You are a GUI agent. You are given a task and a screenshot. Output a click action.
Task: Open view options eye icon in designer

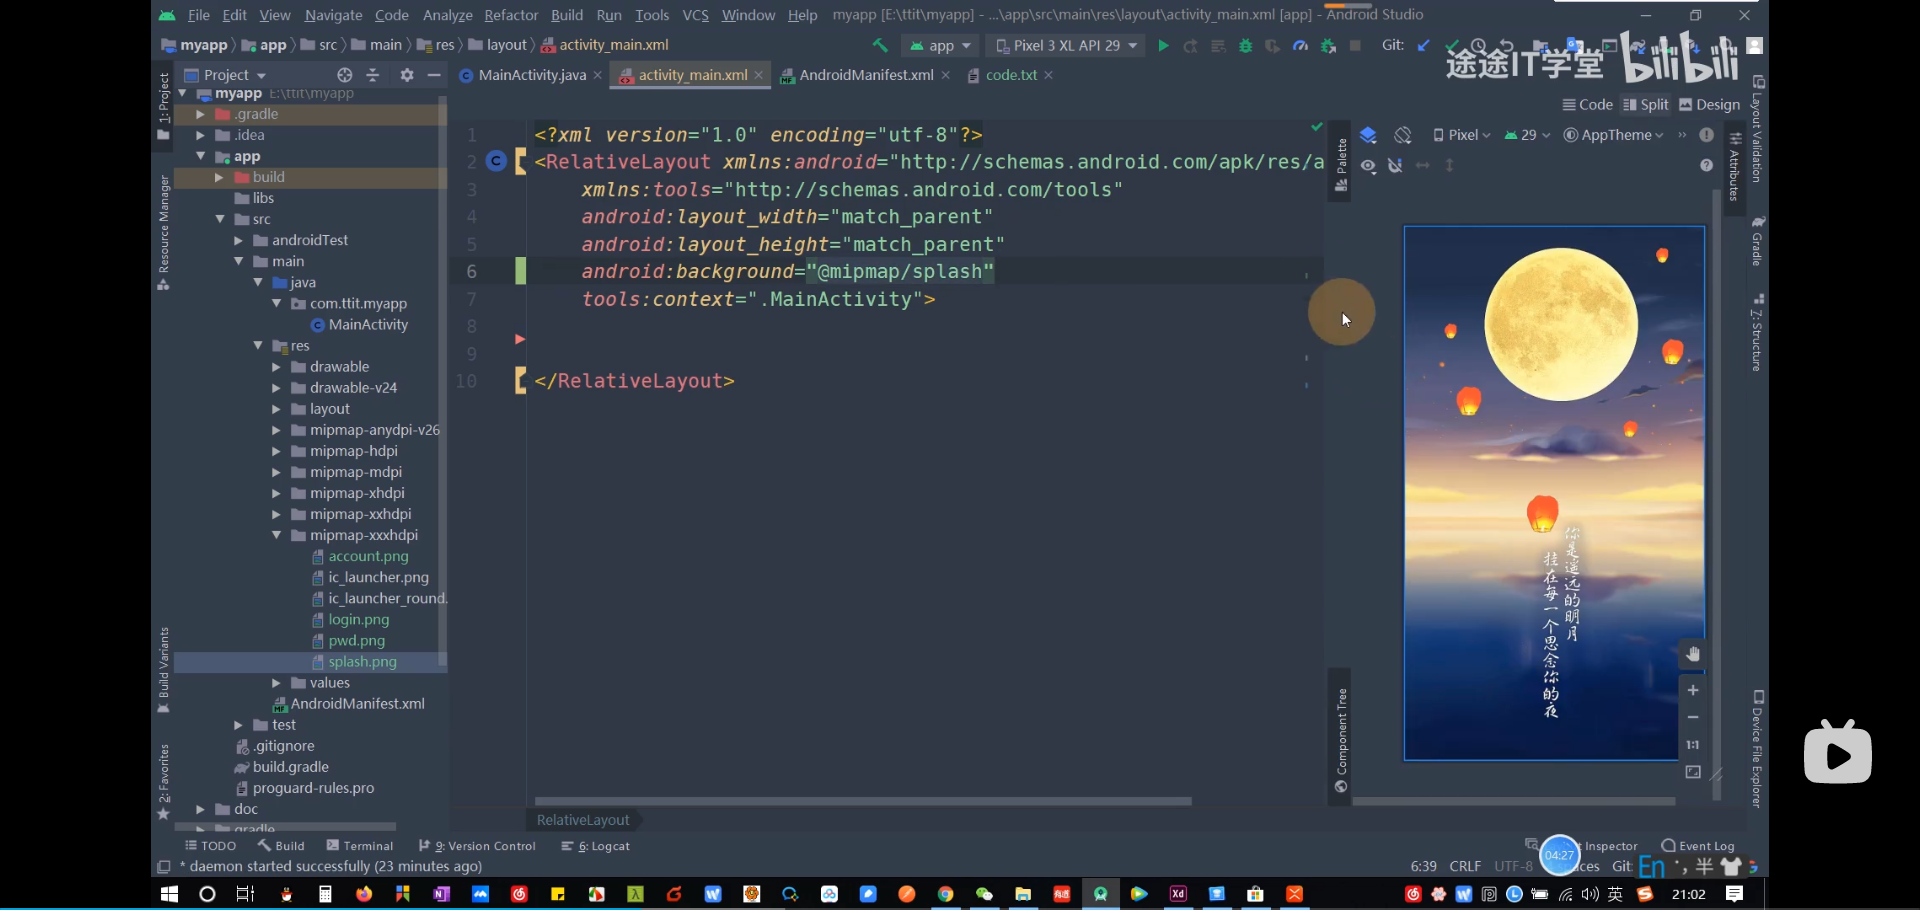1369,165
